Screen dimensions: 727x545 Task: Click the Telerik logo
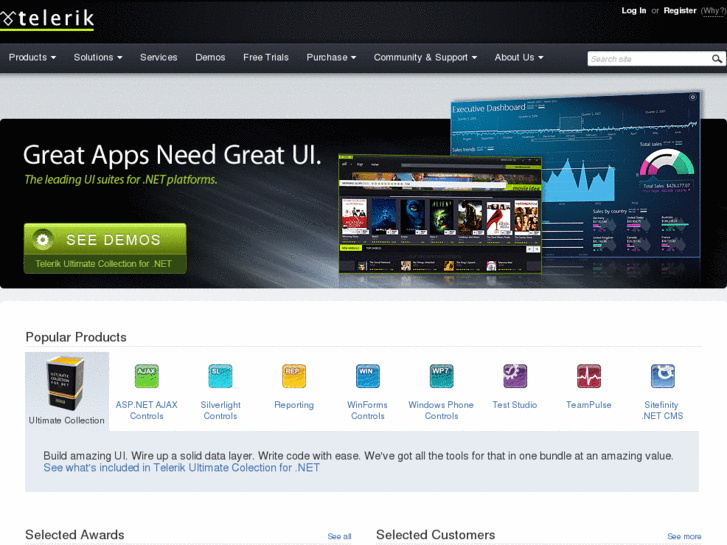[47, 19]
